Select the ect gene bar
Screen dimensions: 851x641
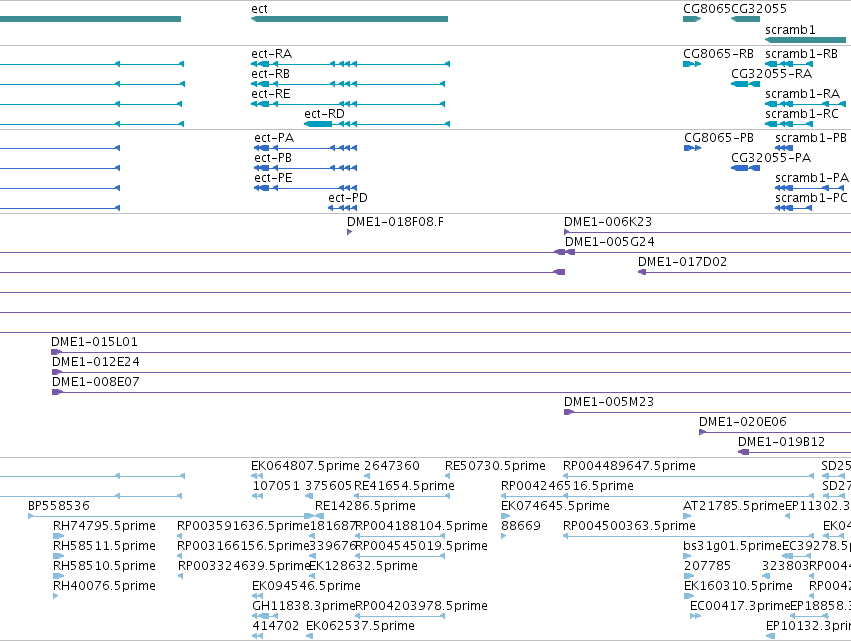[349, 19]
